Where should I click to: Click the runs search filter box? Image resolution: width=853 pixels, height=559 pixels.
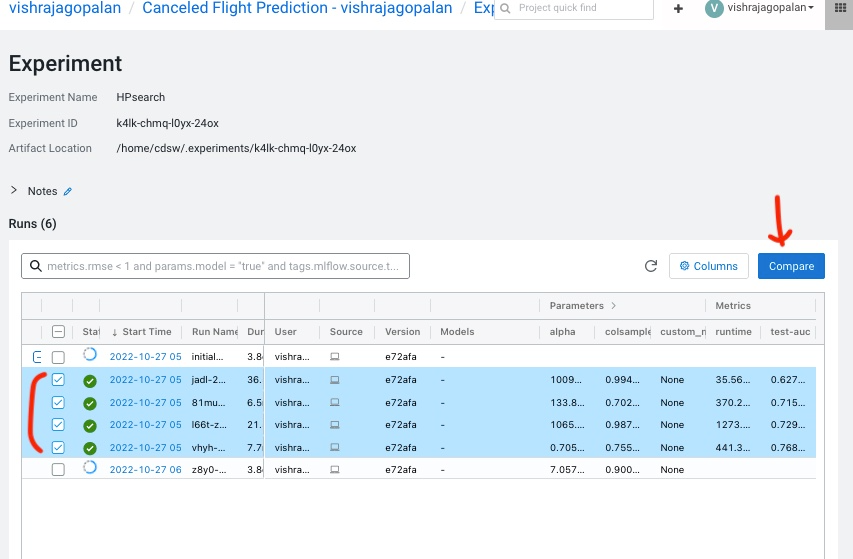tap(215, 266)
